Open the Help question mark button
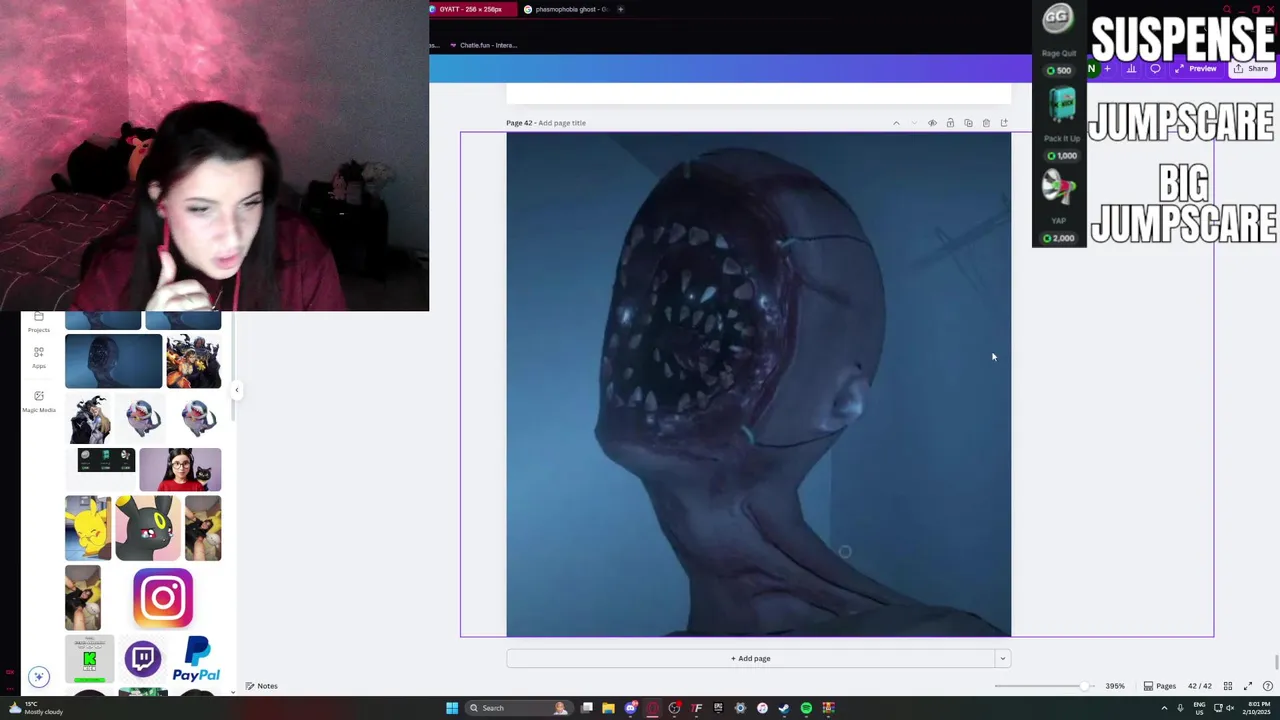This screenshot has width=1280, height=720. click(x=1268, y=686)
